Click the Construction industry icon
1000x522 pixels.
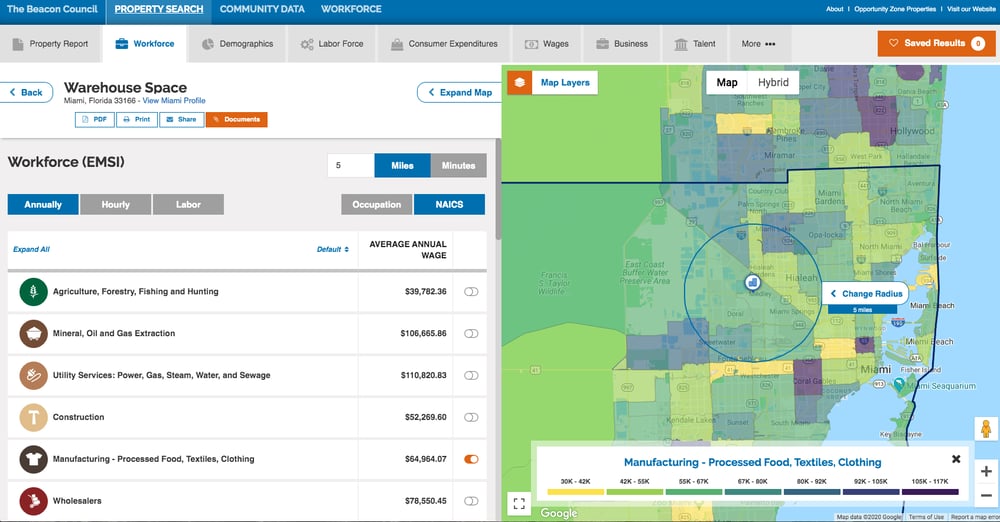33,417
